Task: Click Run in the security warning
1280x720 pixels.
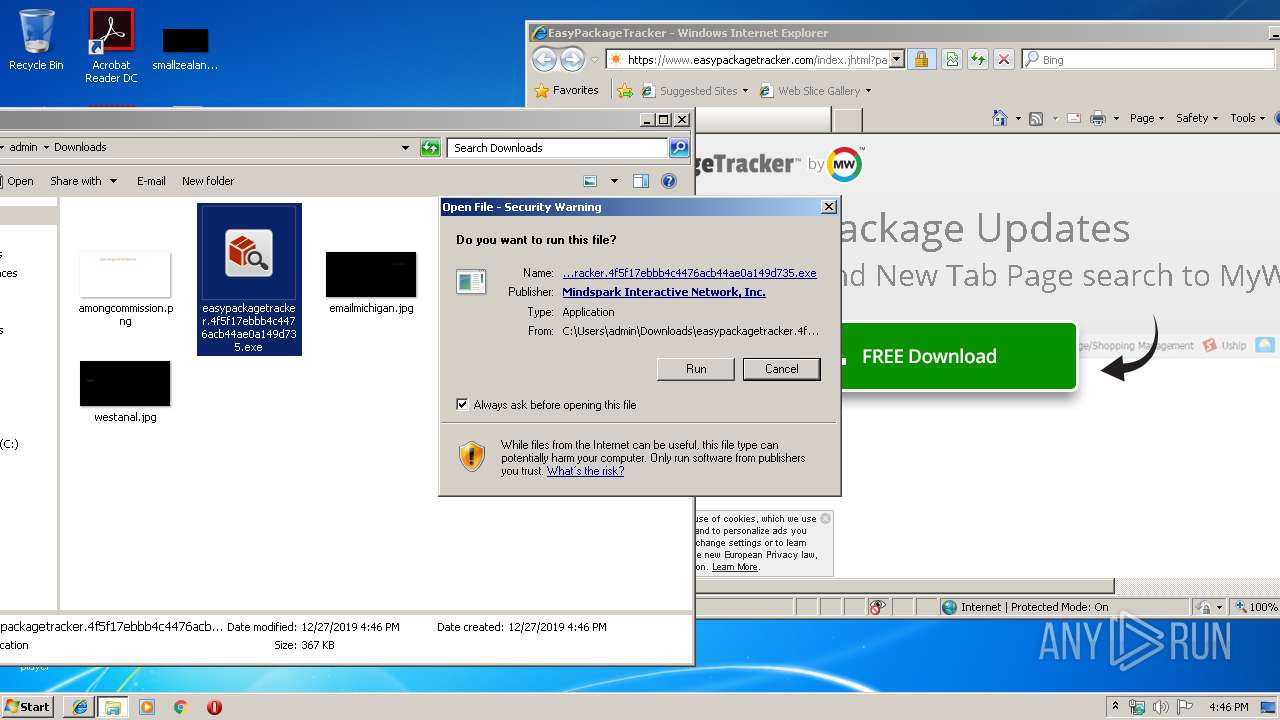Action: tap(696, 369)
